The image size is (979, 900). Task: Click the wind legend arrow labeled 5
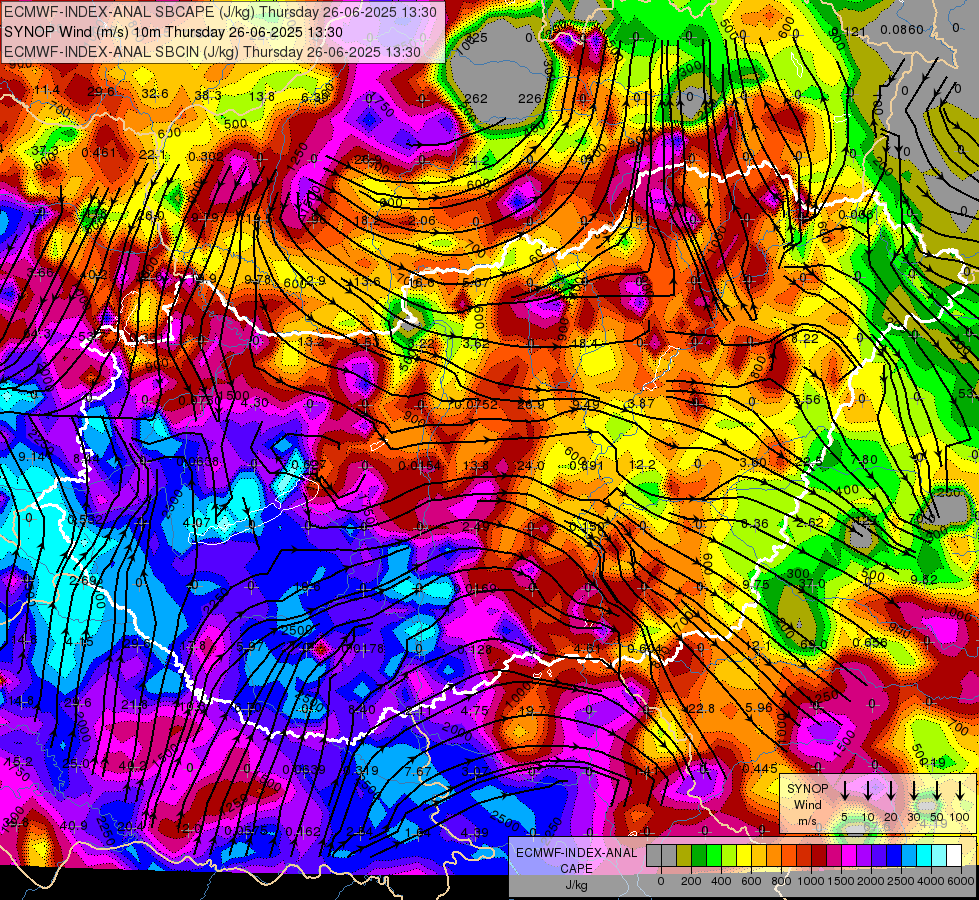point(844,791)
